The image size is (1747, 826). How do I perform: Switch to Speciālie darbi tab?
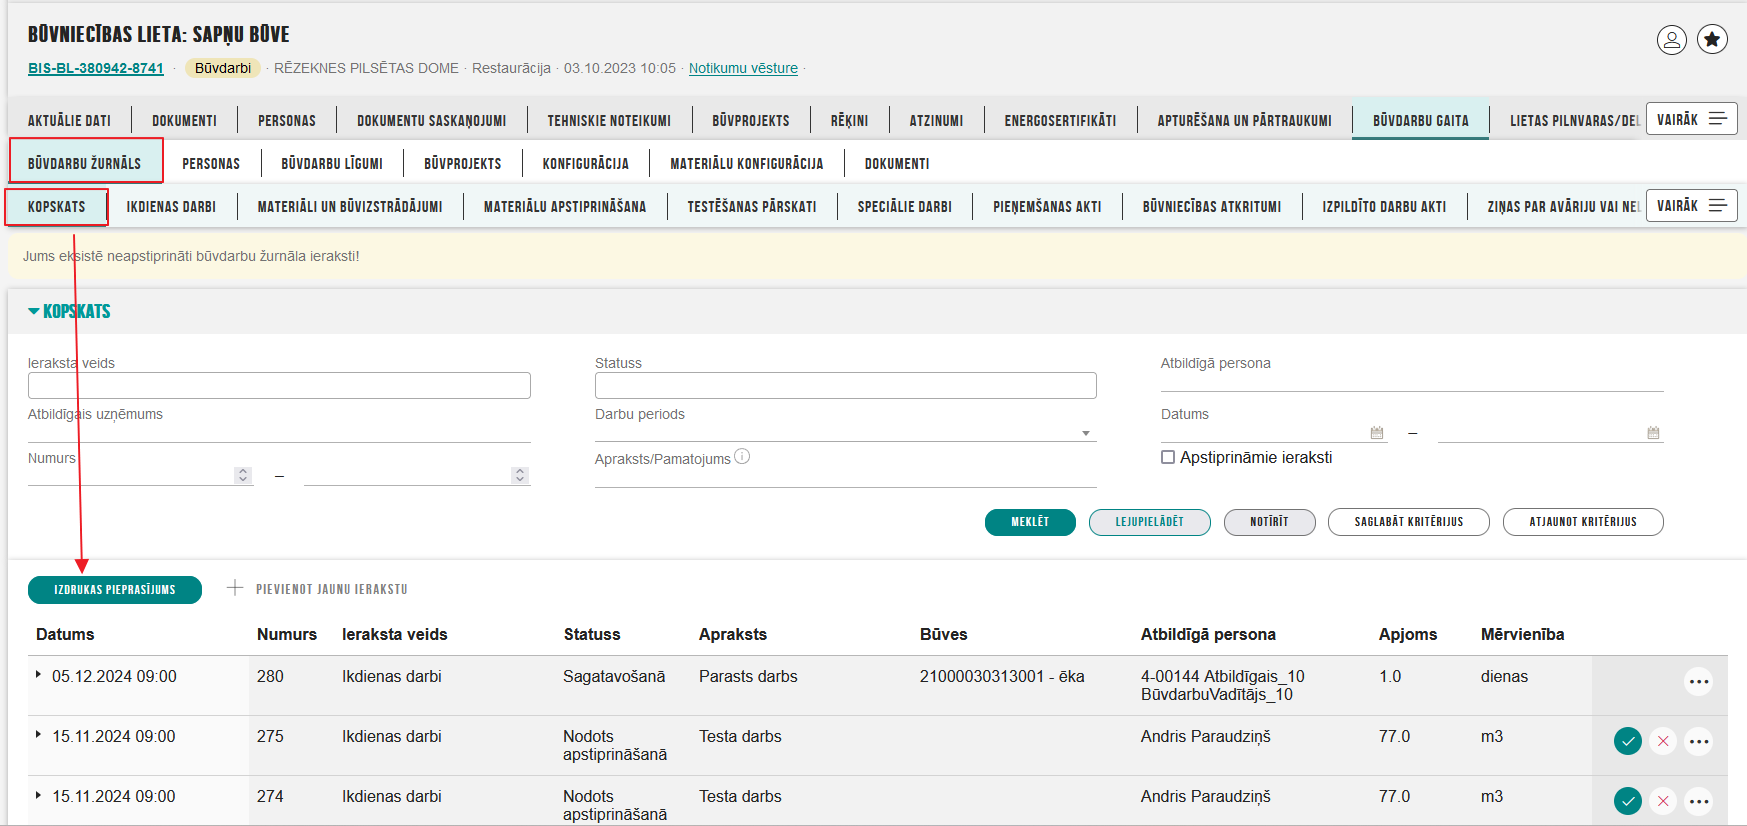pyautogui.click(x=904, y=206)
